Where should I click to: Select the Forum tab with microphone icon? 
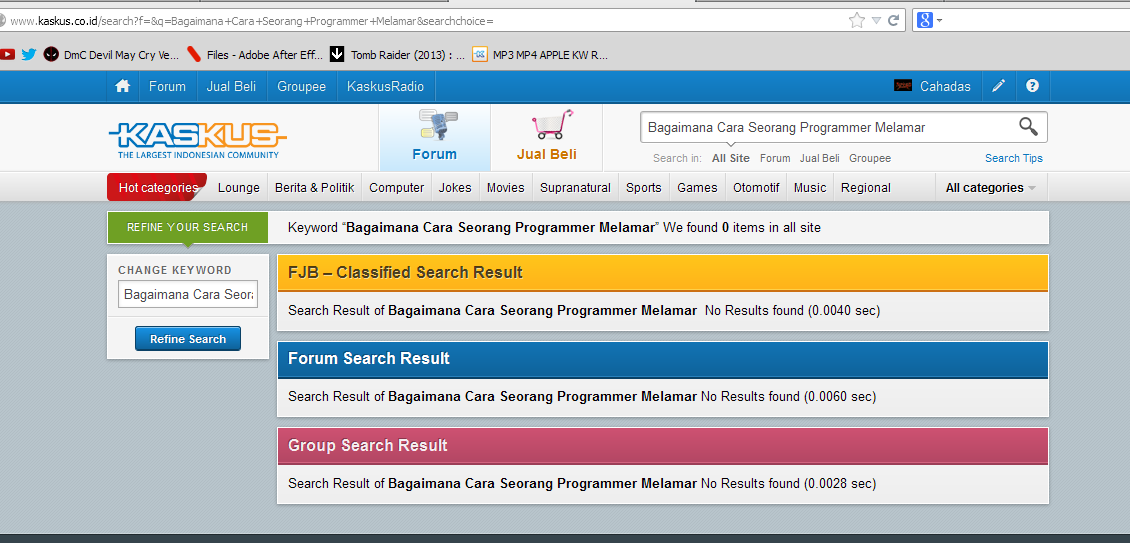(435, 137)
